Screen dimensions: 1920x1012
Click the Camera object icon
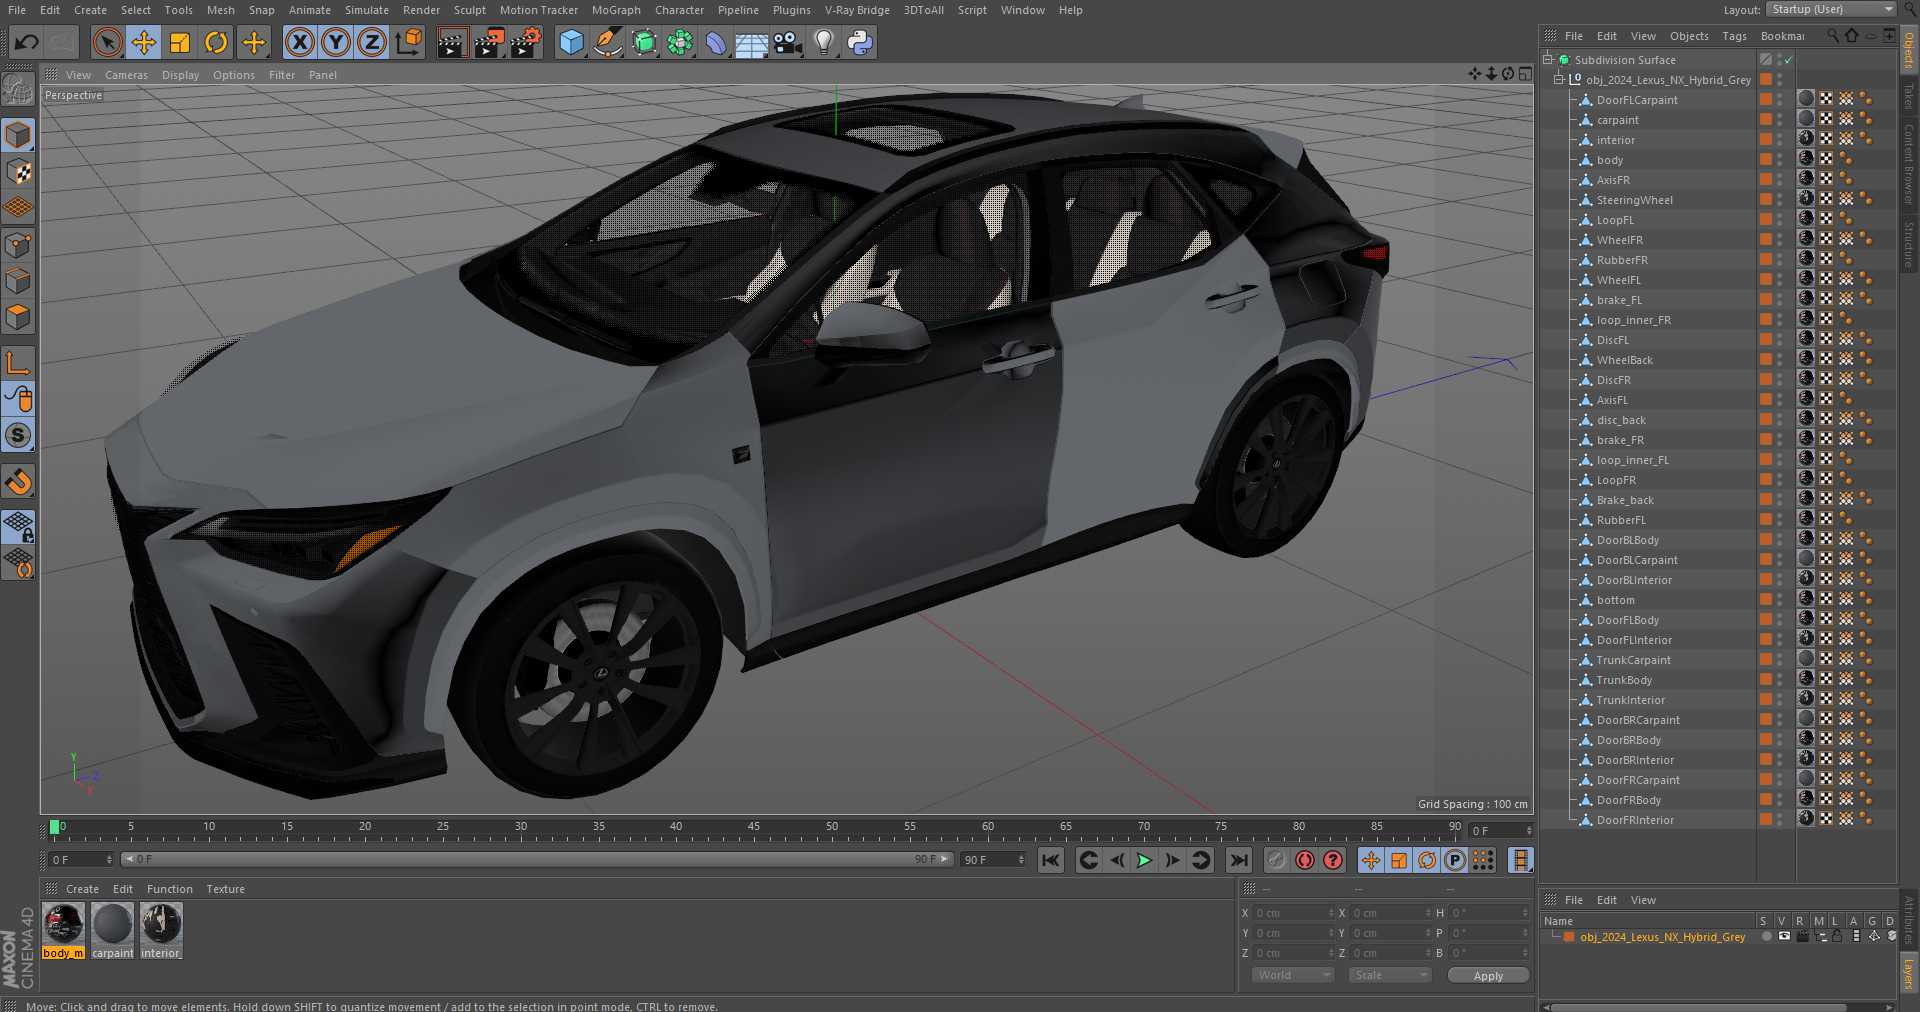pos(788,42)
